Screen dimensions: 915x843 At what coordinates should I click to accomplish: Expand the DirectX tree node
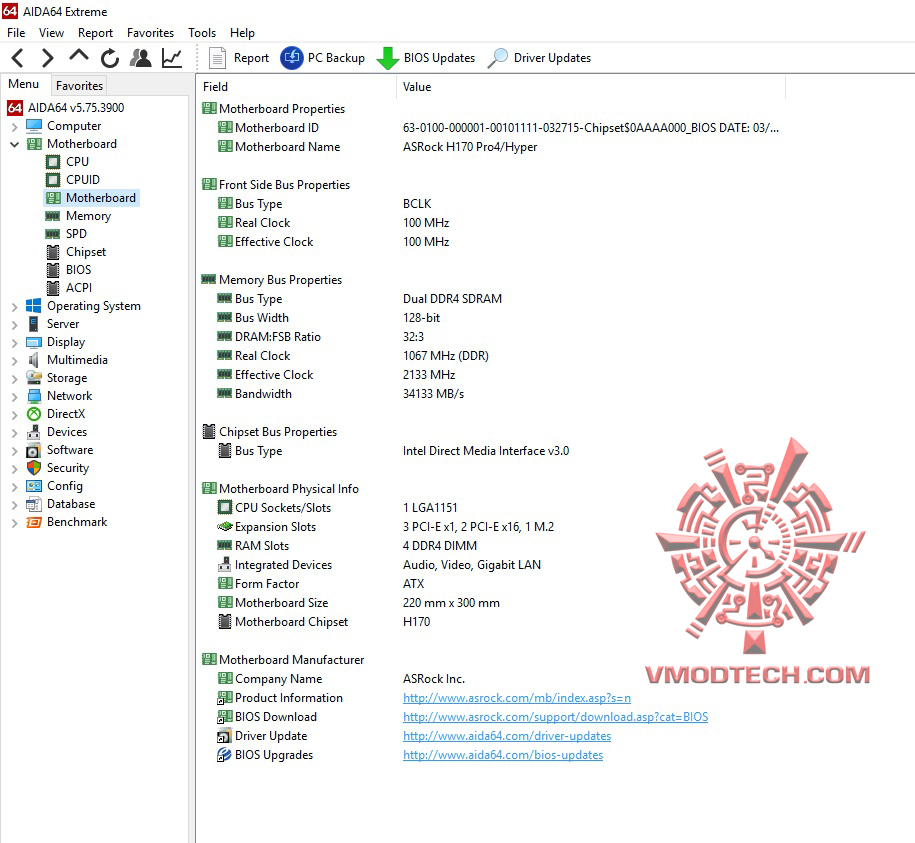[x=15, y=414]
